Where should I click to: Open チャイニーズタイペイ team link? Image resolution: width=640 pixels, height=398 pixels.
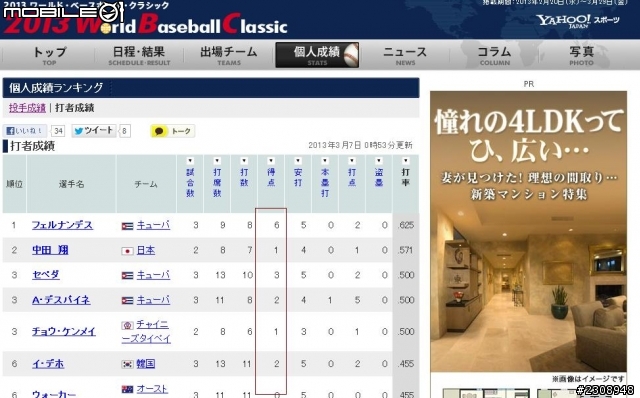[146, 331]
